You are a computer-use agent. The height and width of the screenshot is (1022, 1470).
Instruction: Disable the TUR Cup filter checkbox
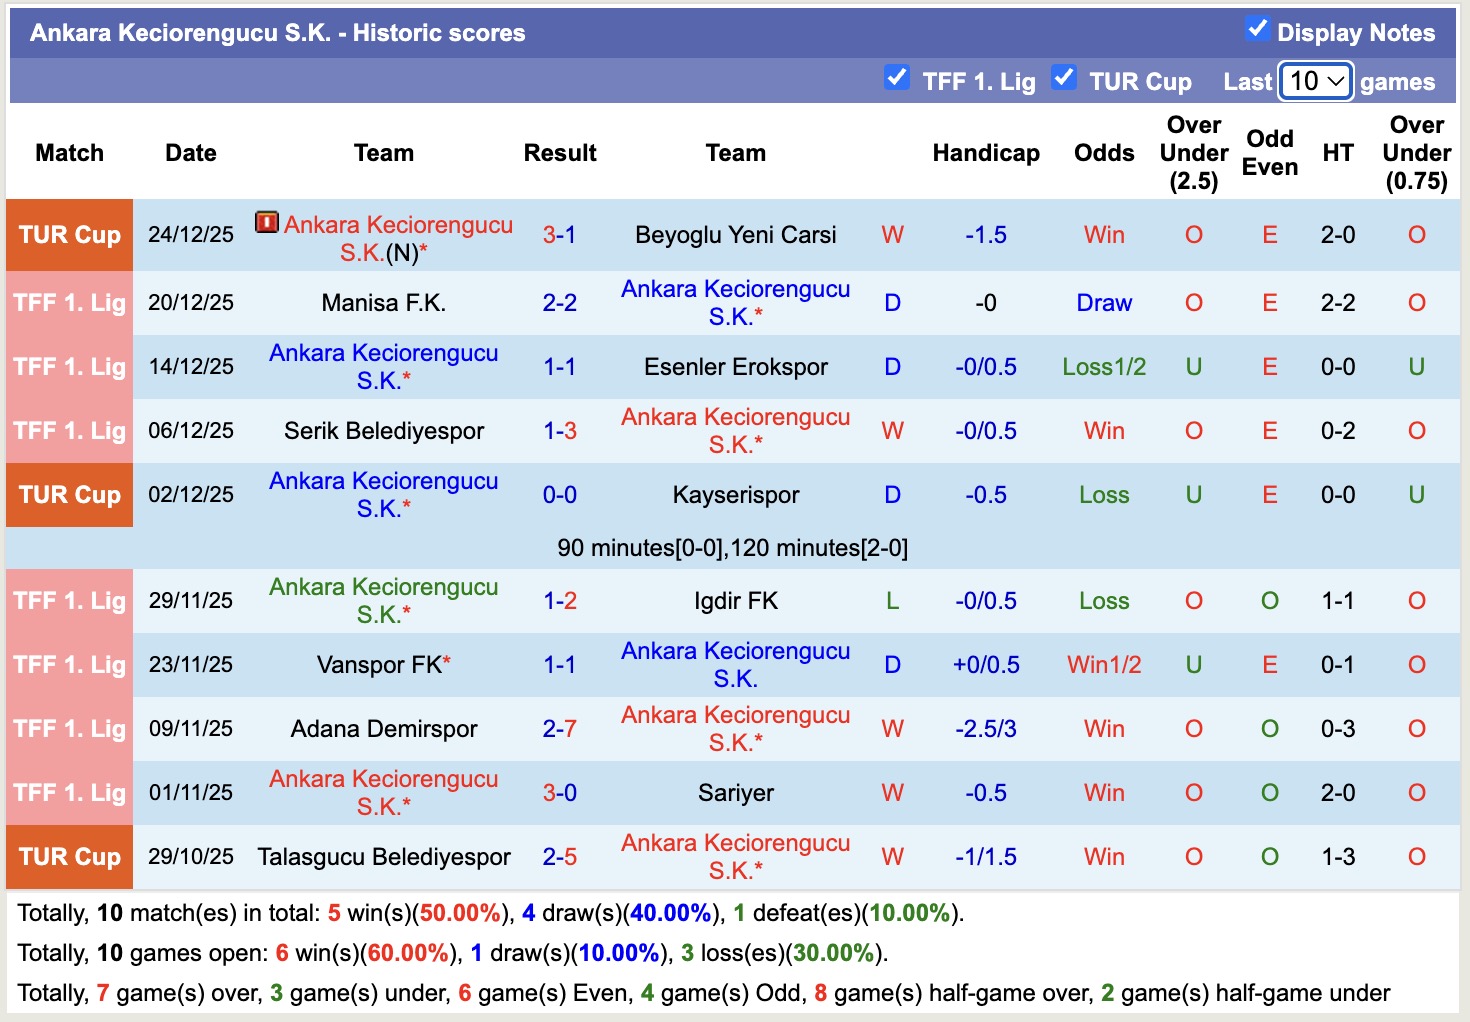tap(1064, 78)
